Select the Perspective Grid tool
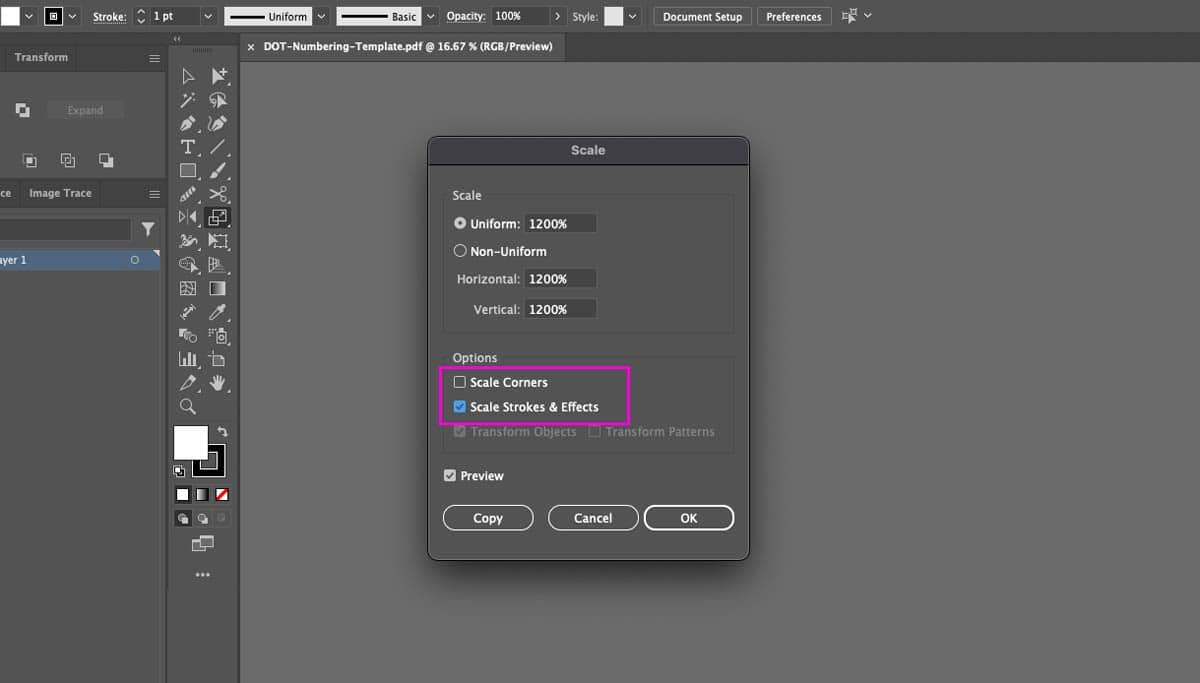 pos(218,265)
